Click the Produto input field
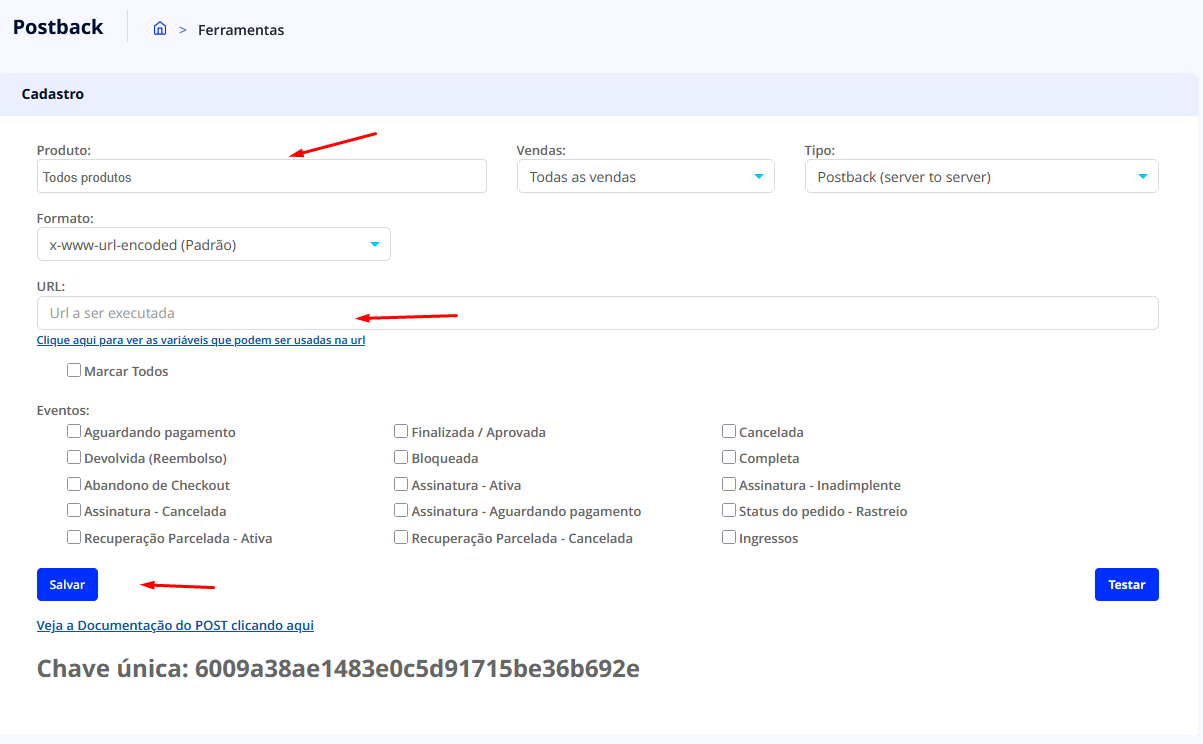This screenshot has height=744, width=1203. click(x=261, y=177)
